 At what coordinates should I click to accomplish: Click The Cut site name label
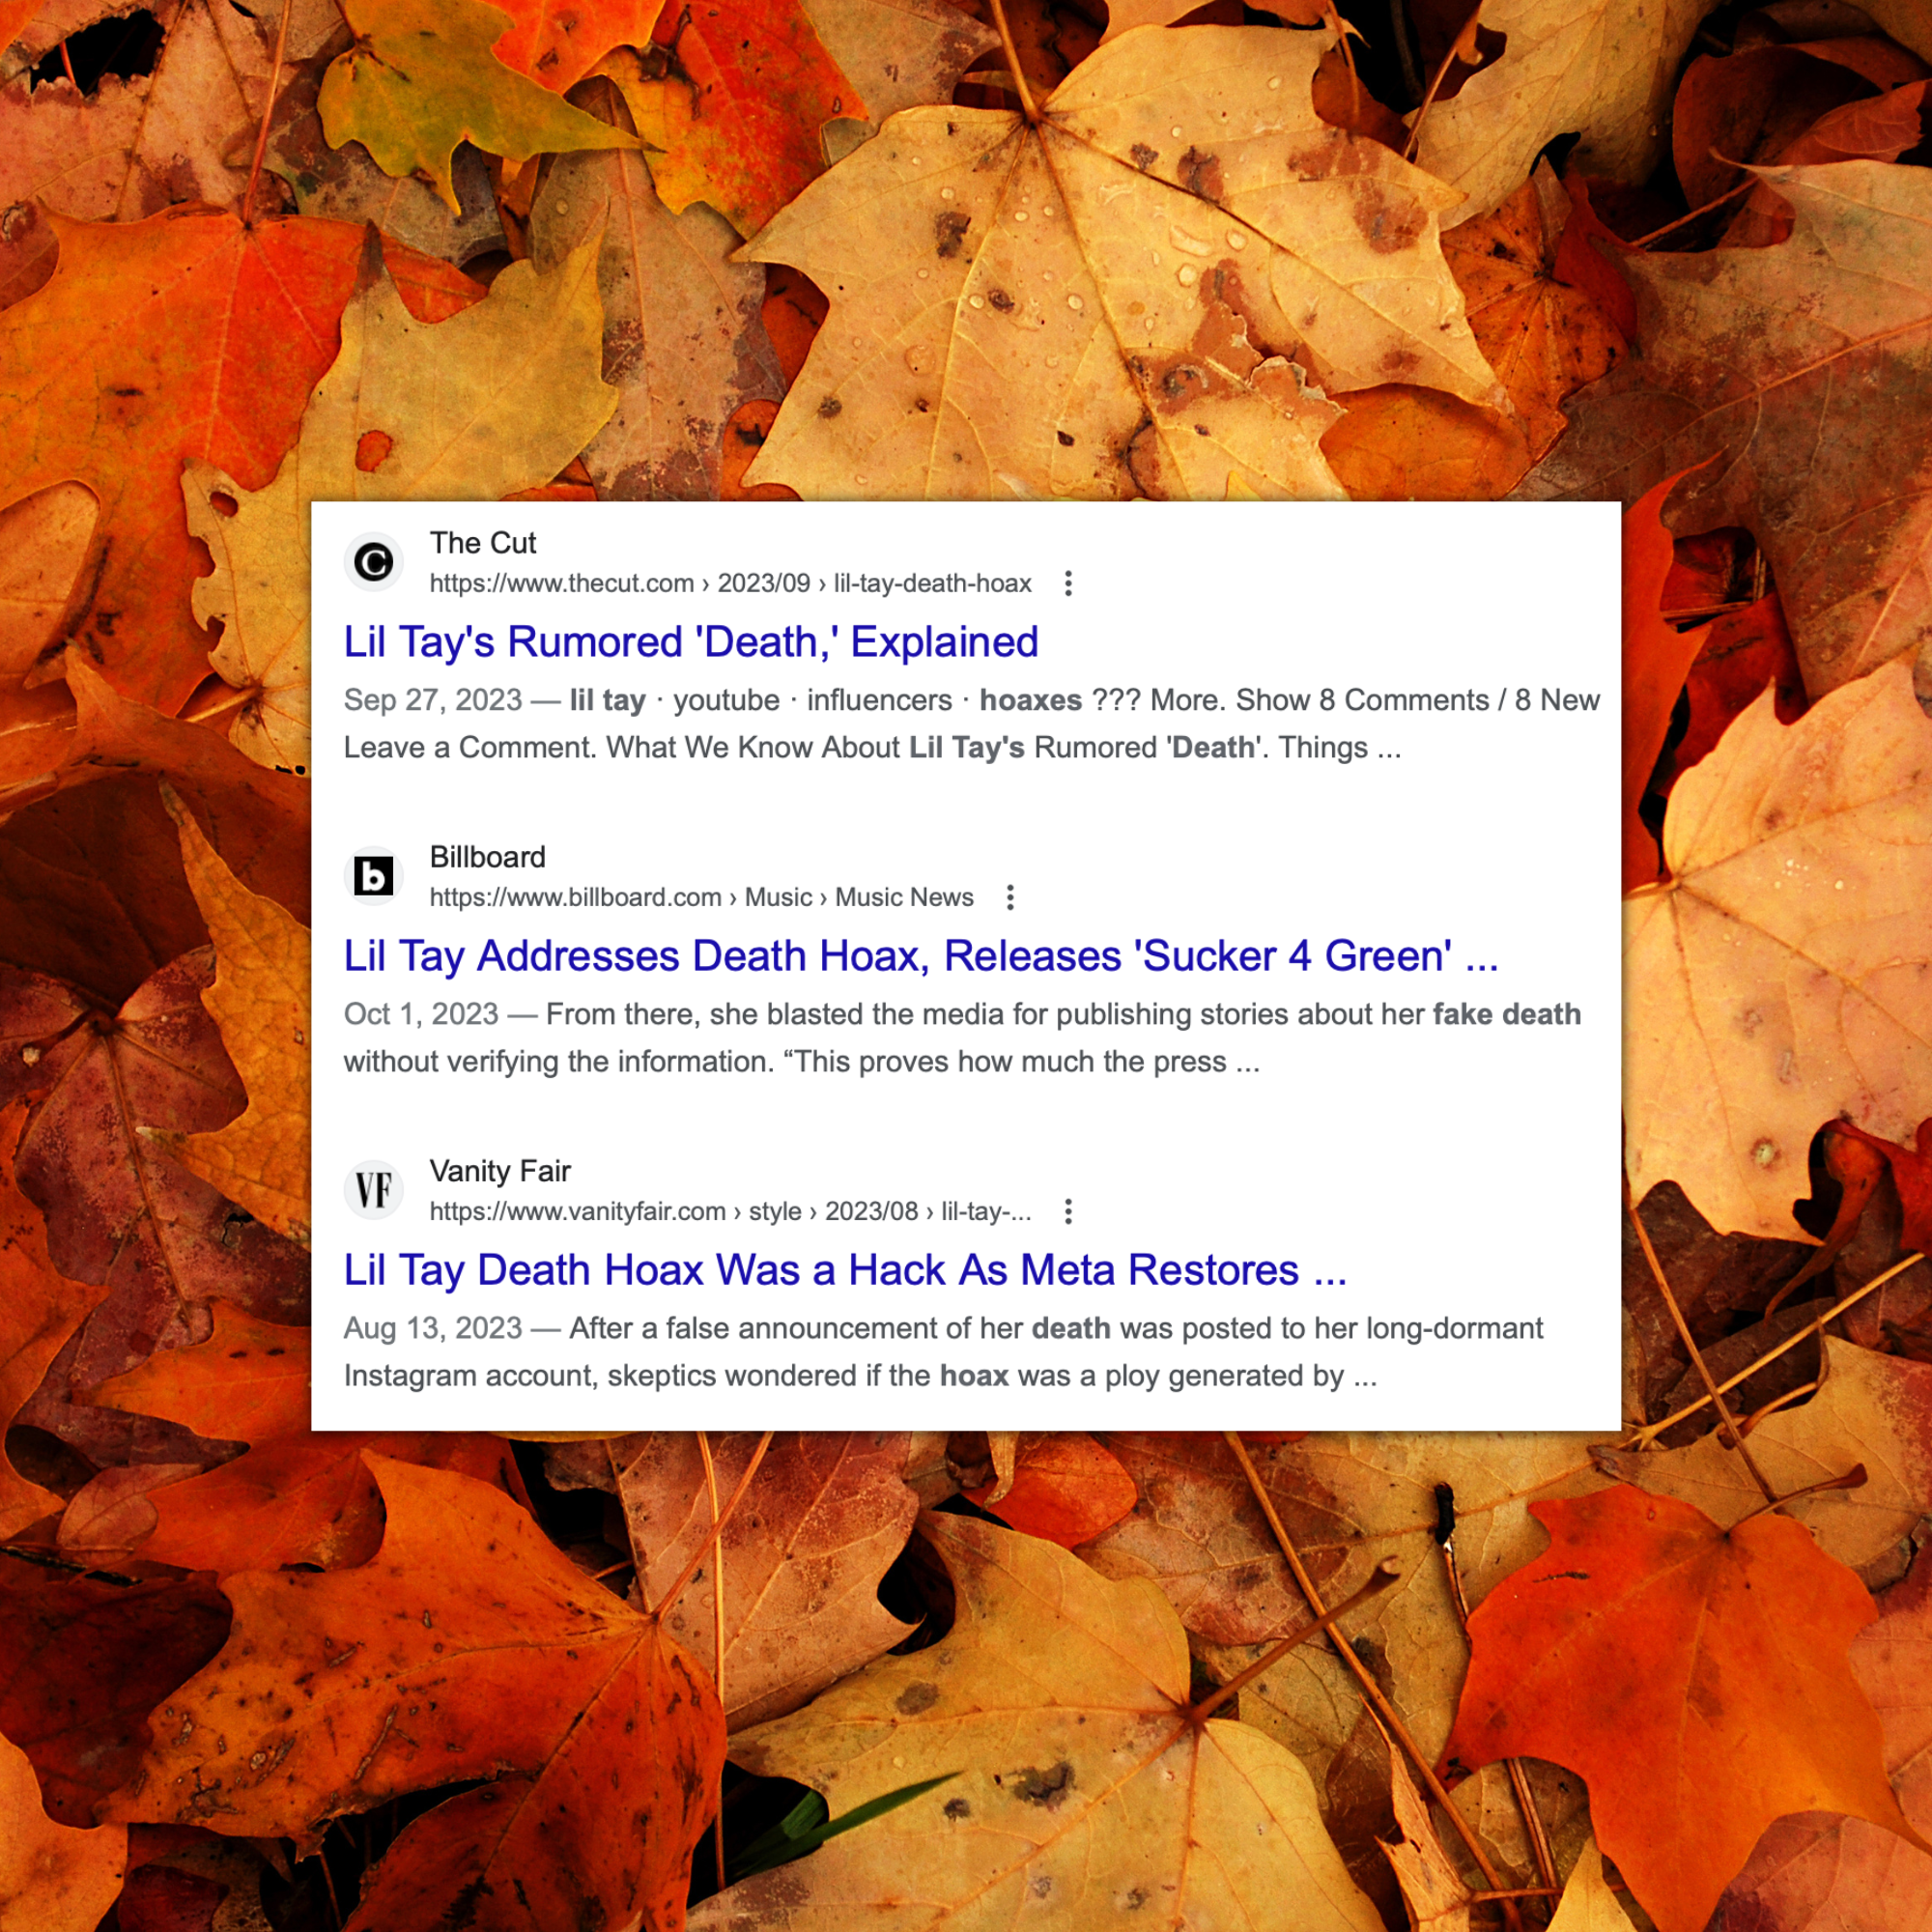point(482,543)
